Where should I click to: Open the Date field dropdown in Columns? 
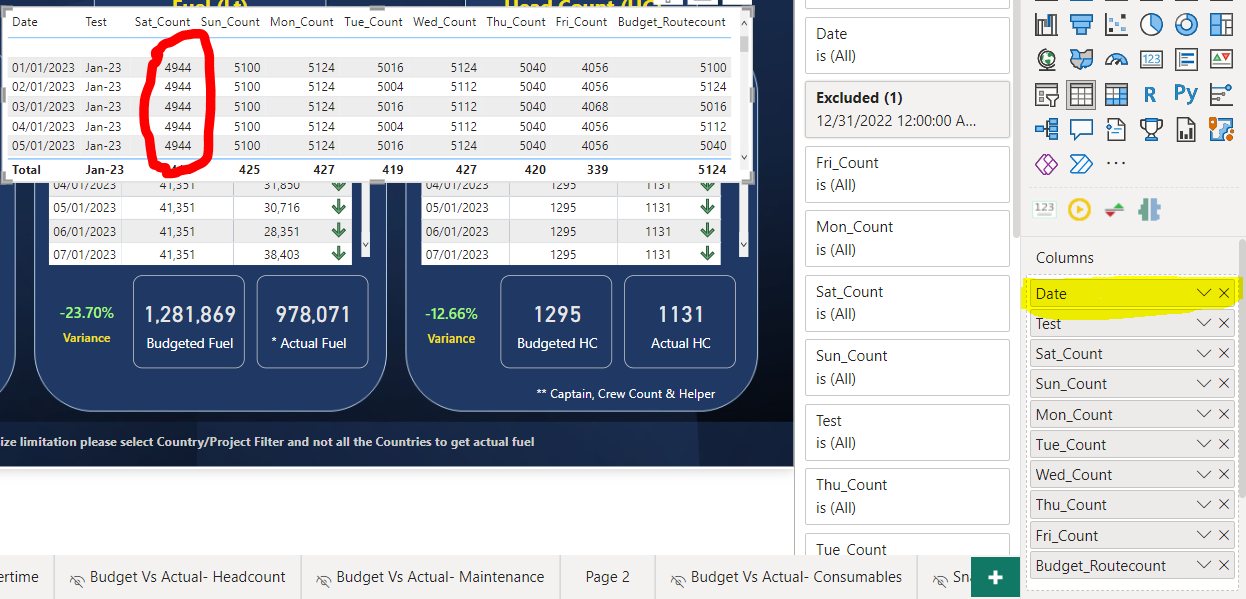(1204, 293)
